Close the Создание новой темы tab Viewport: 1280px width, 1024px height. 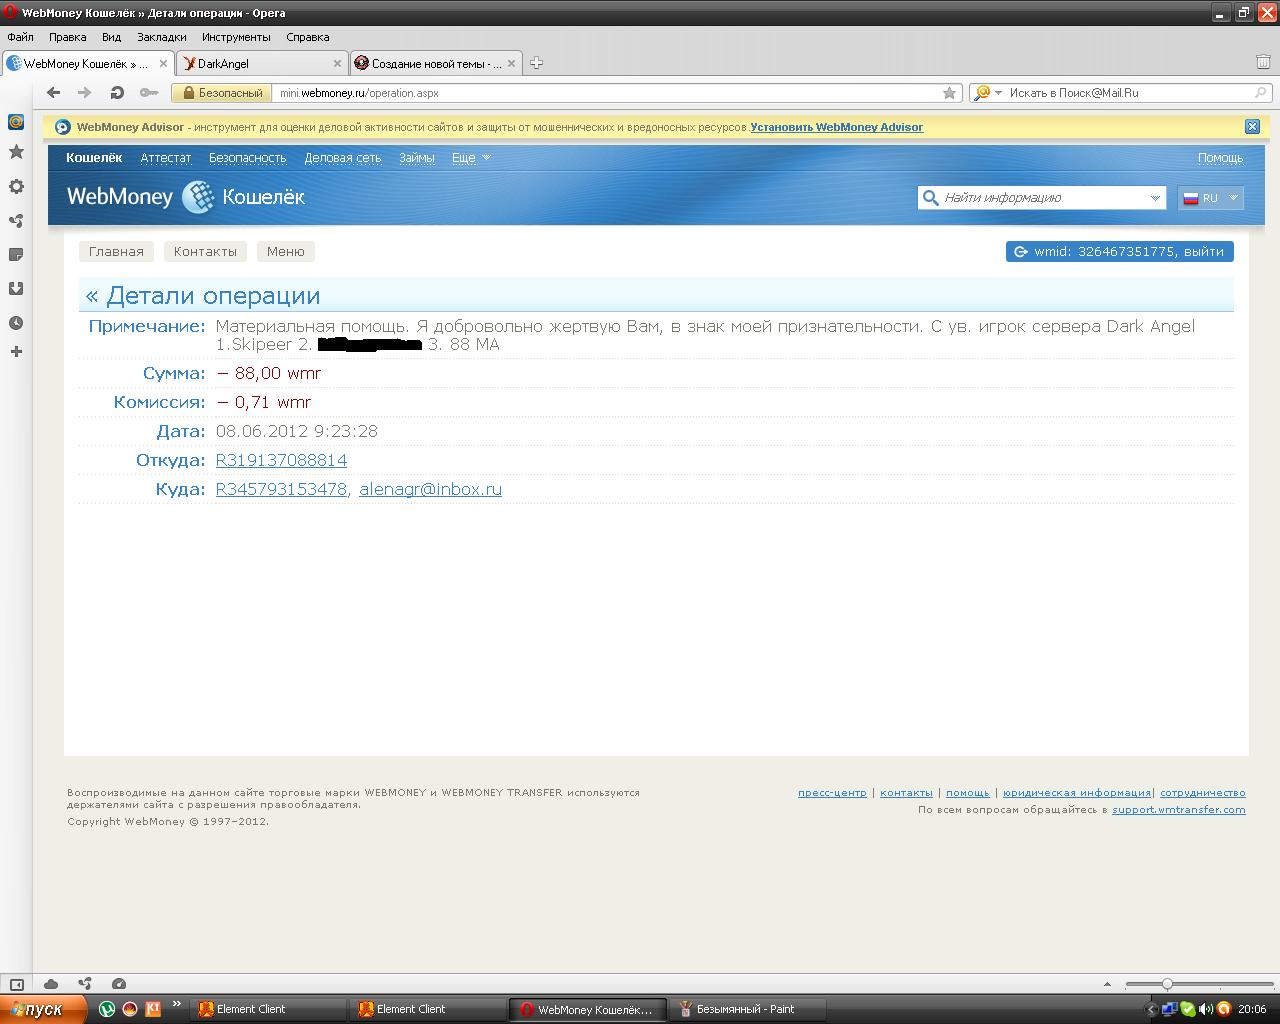512,63
